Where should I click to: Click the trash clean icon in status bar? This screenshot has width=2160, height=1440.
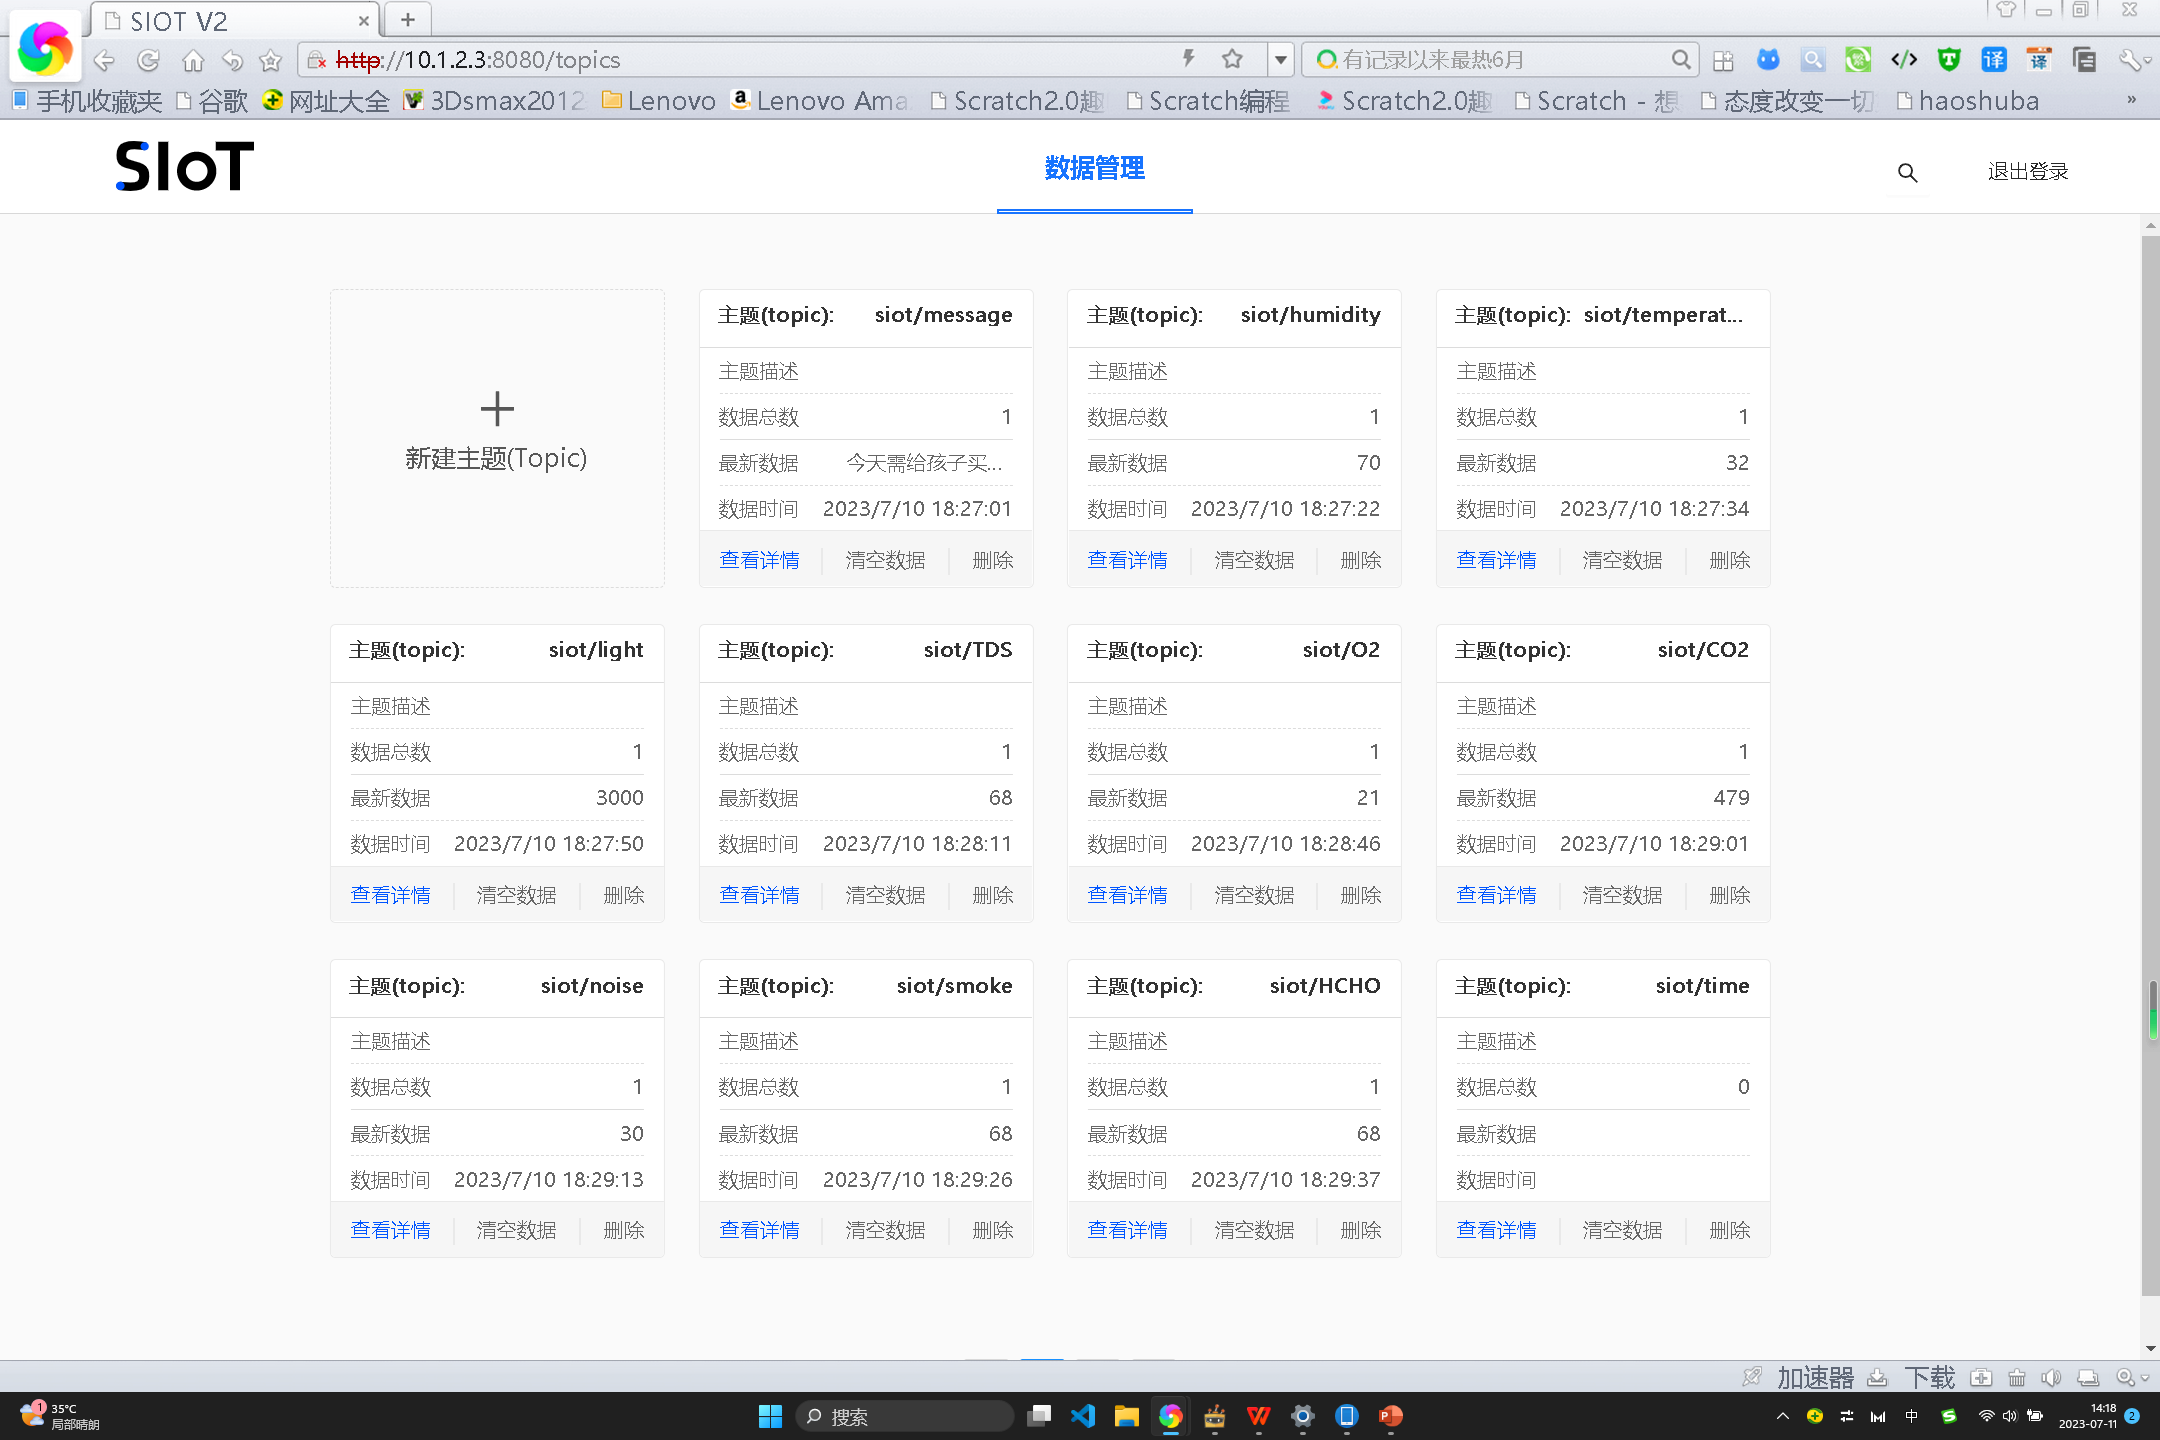coord(2016,1378)
